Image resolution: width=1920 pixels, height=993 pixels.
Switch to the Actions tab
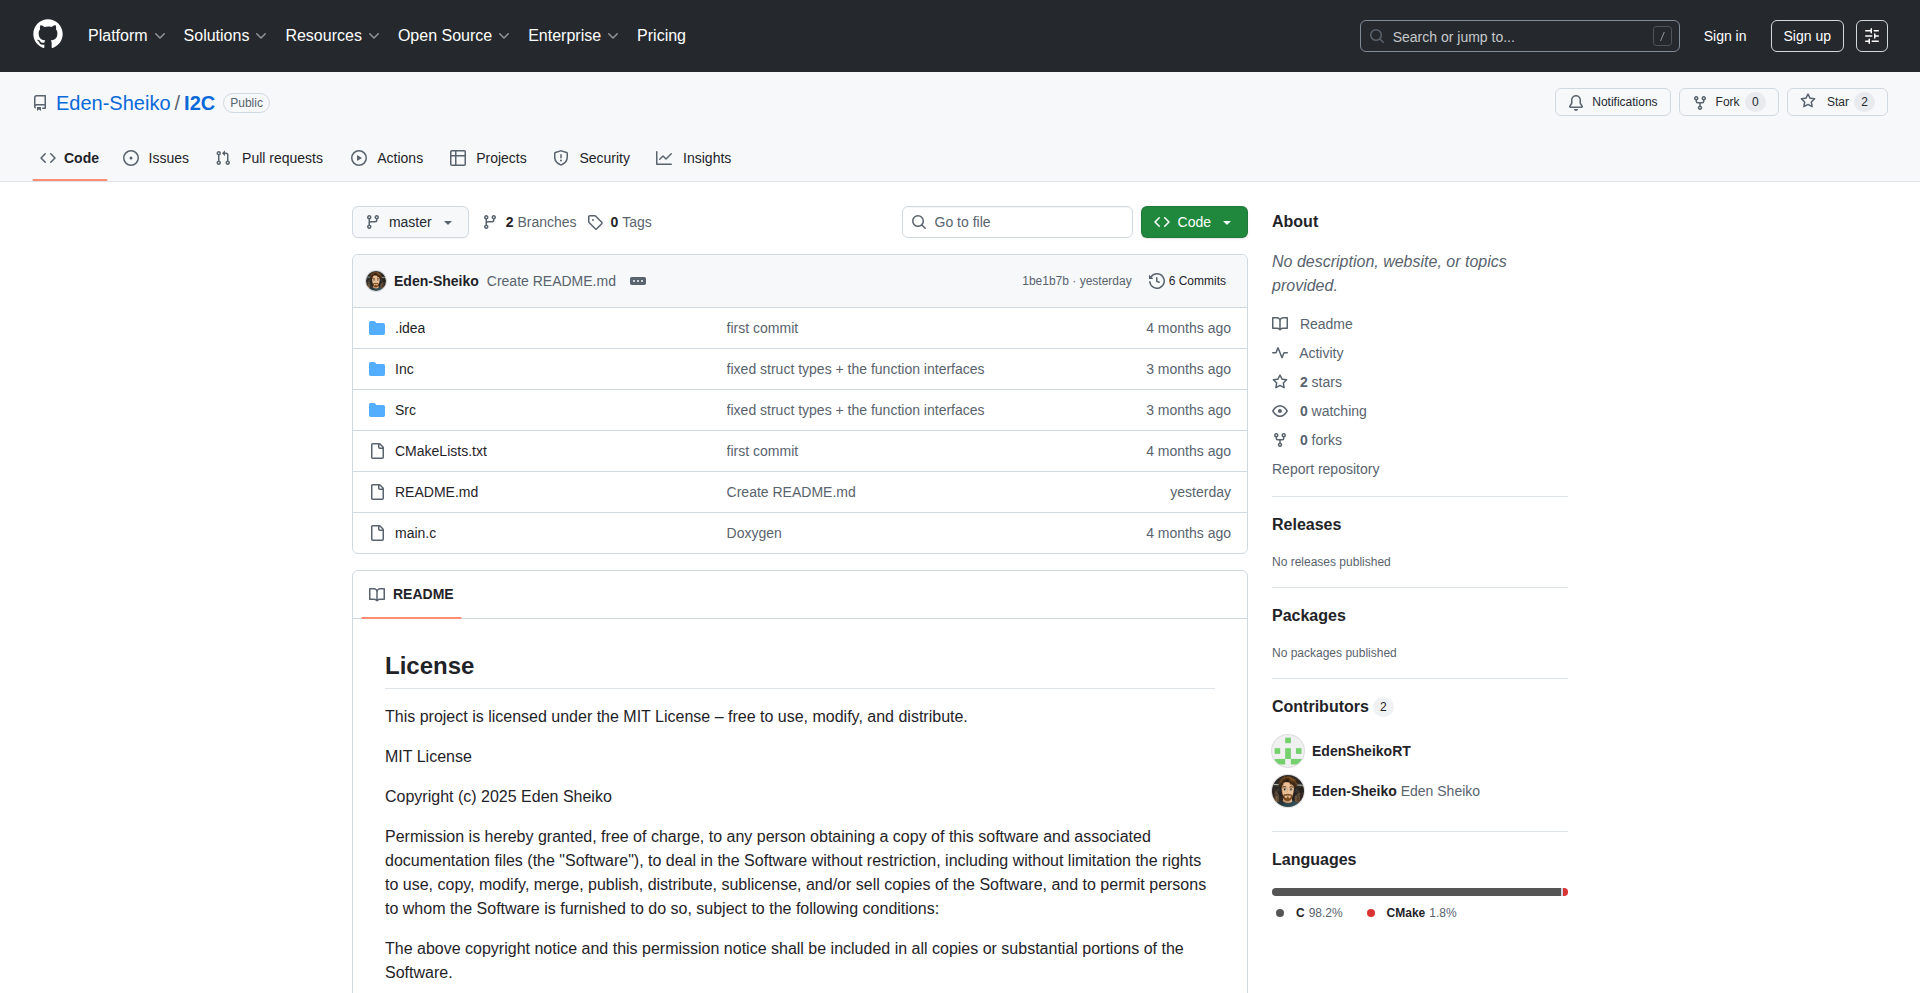387,158
